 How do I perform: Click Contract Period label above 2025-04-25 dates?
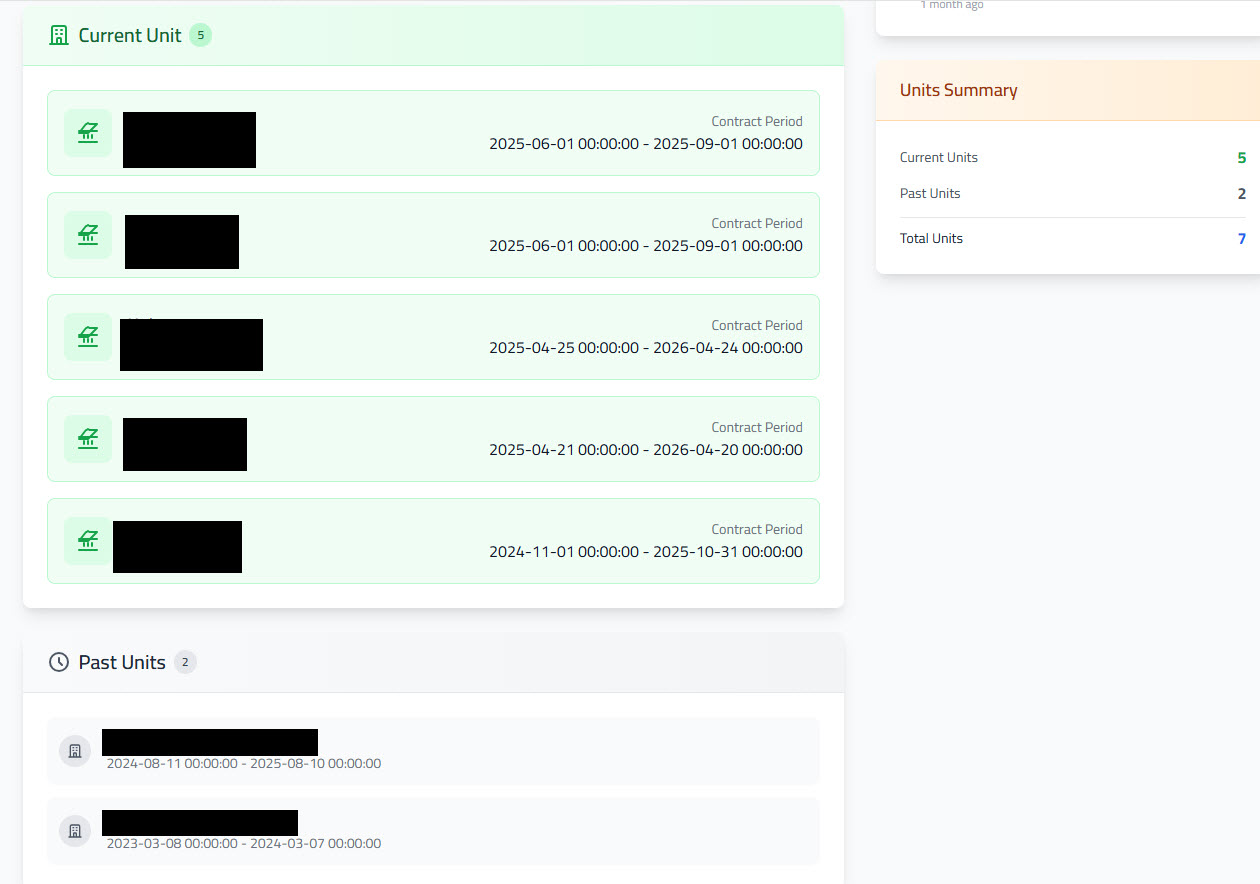pos(757,325)
